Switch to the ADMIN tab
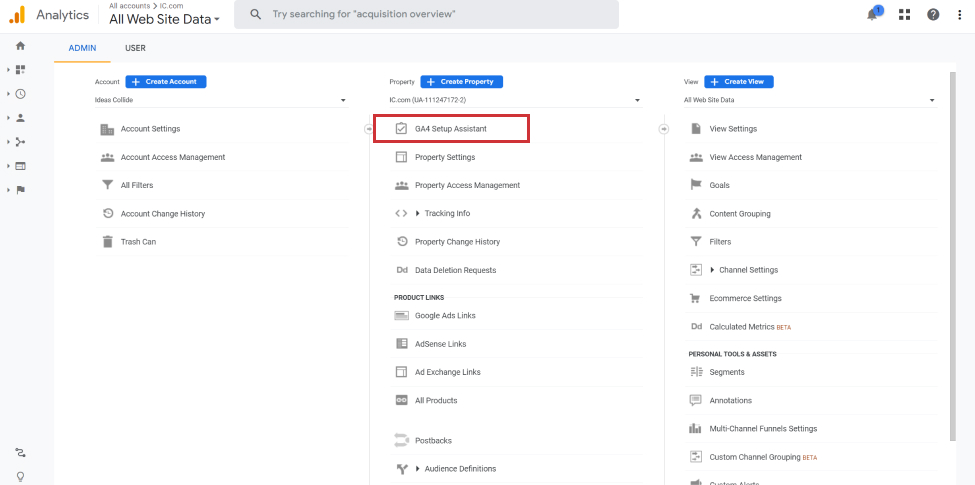Screen dimensions: 975x485 pos(82,48)
